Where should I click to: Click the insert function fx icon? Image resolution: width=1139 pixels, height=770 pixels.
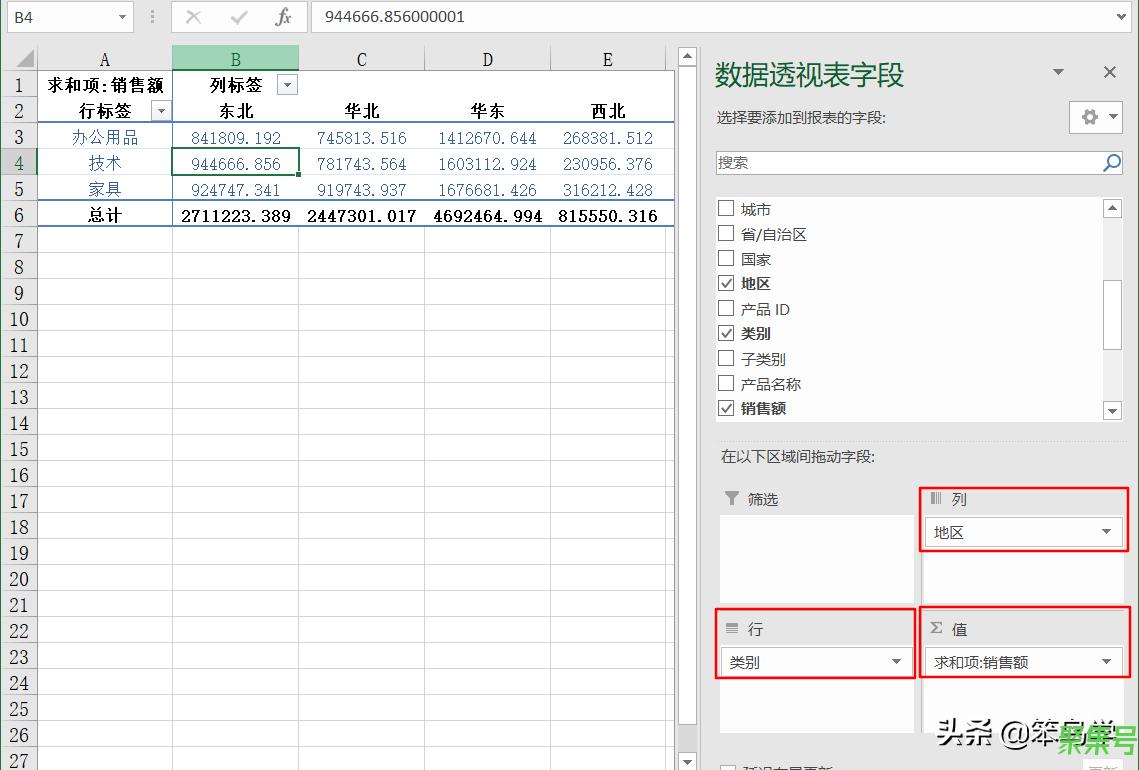(283, 17)
